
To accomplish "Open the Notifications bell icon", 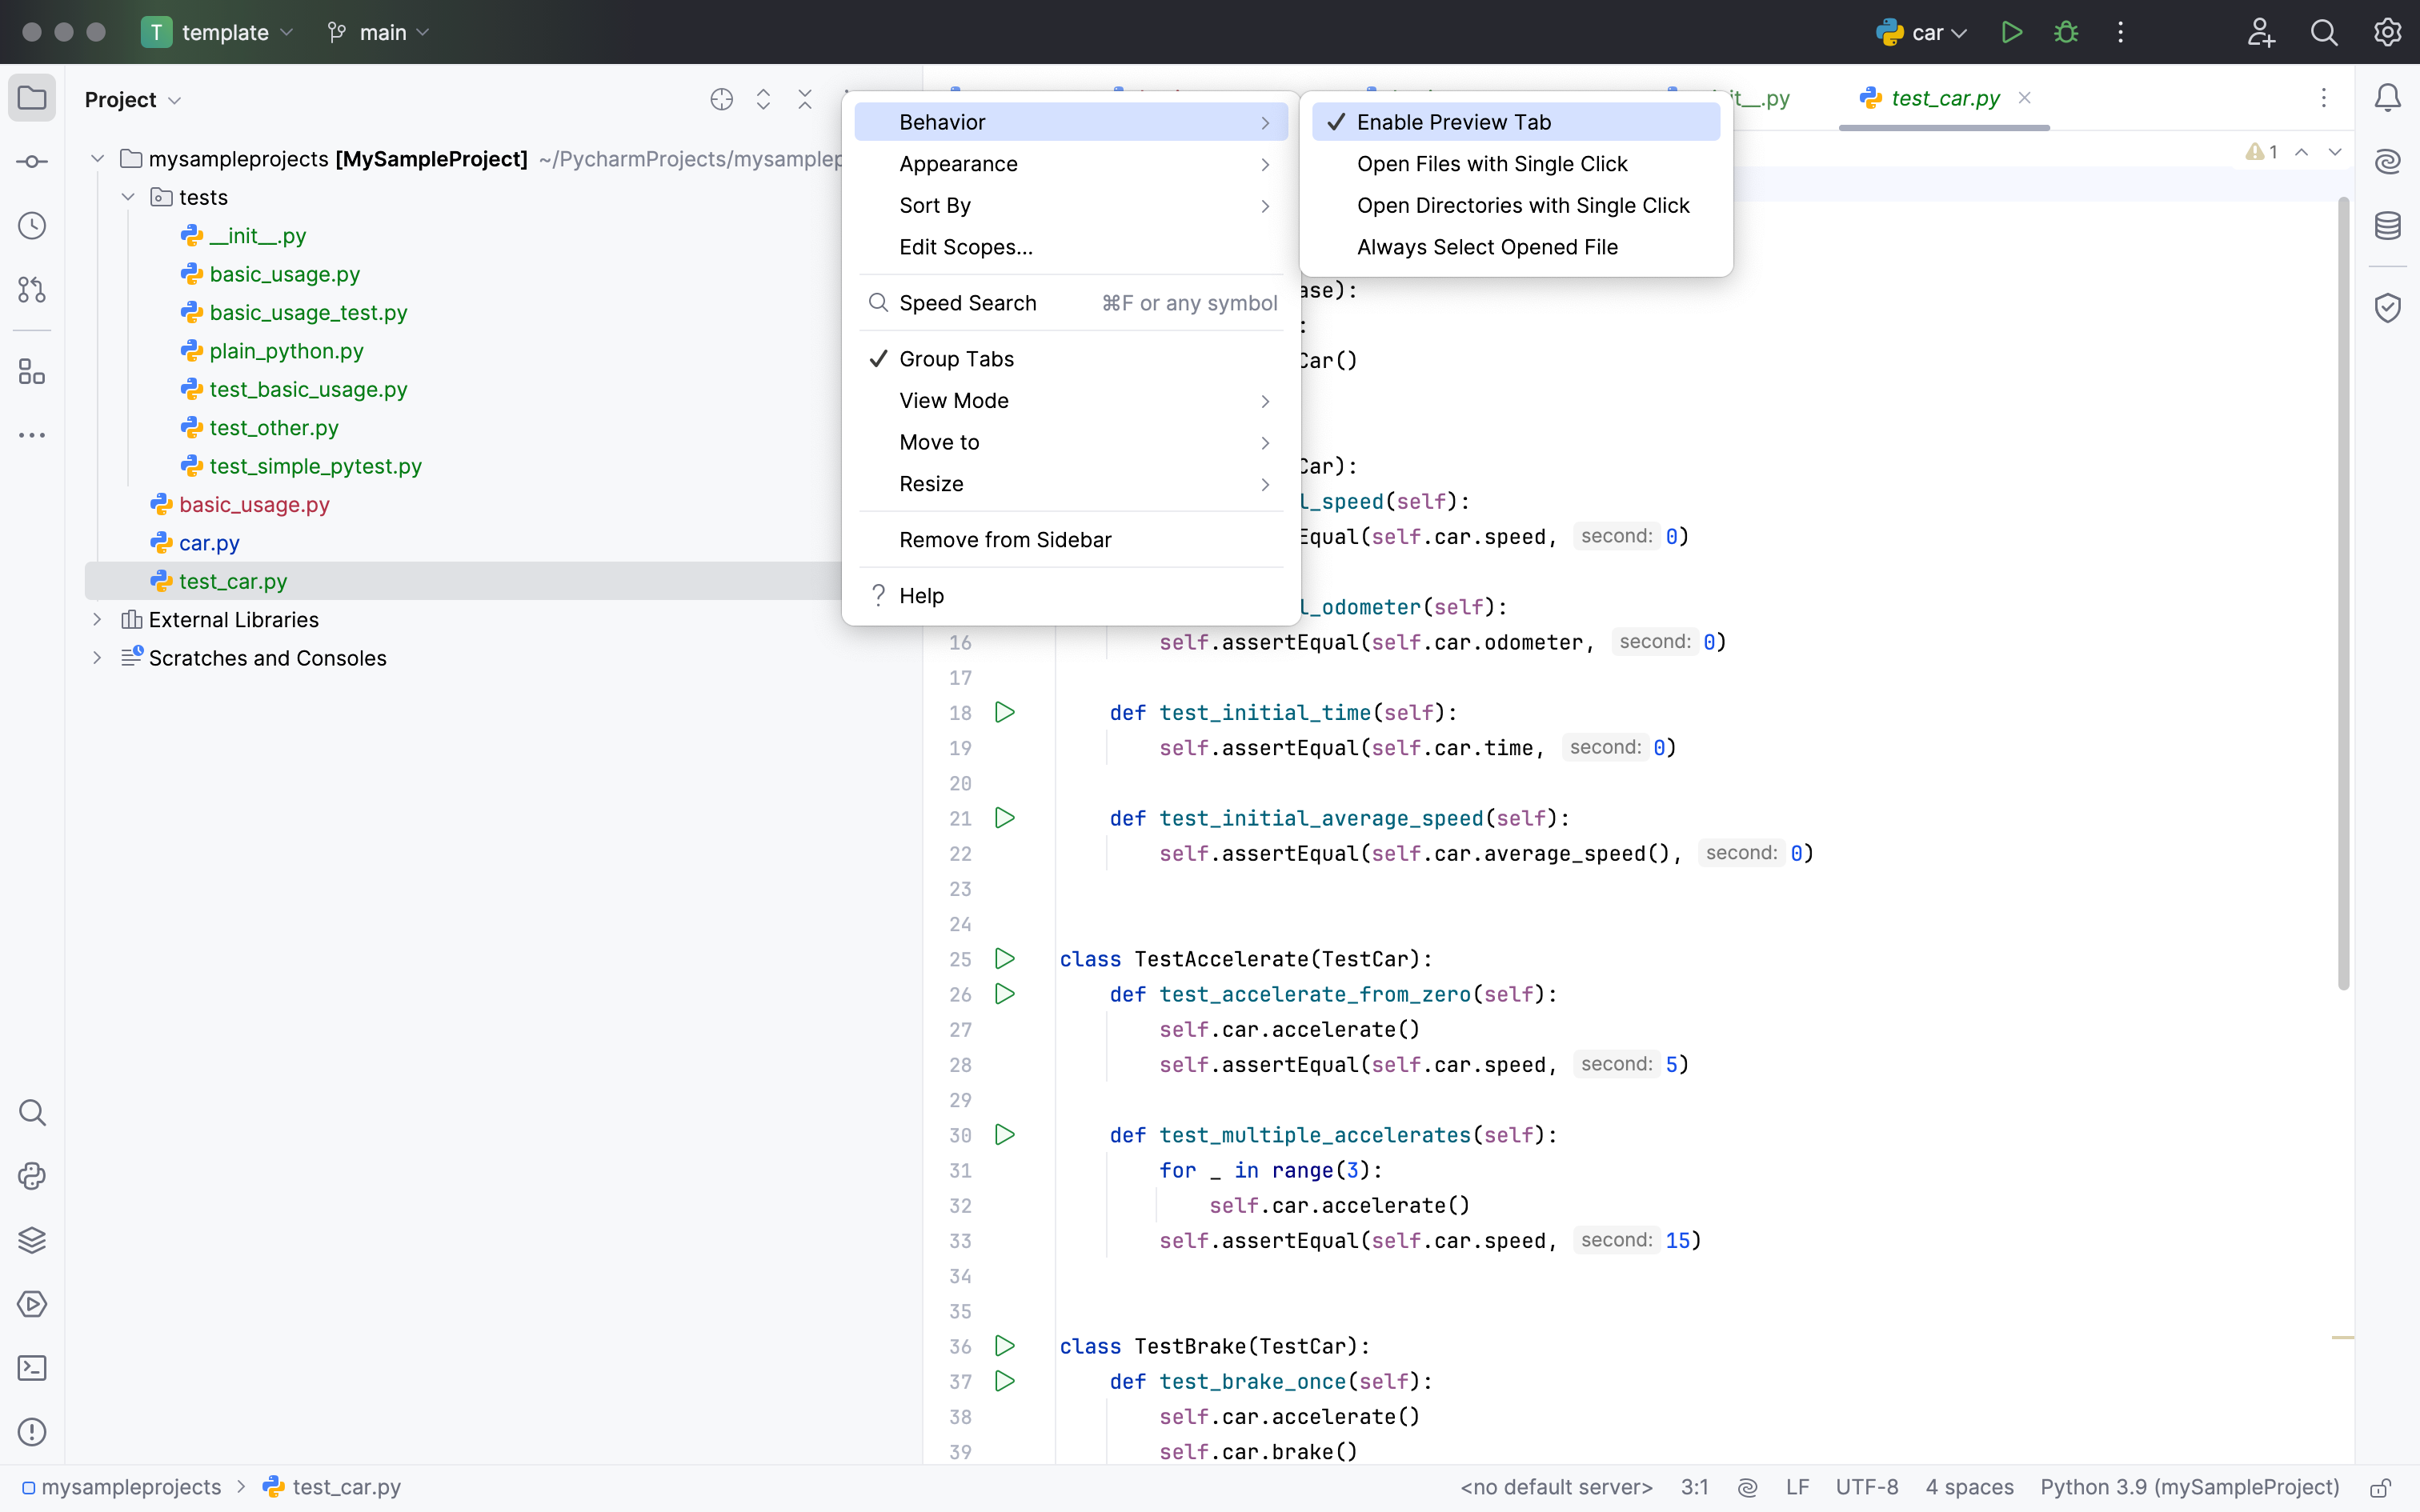I will click(2388, 98).
